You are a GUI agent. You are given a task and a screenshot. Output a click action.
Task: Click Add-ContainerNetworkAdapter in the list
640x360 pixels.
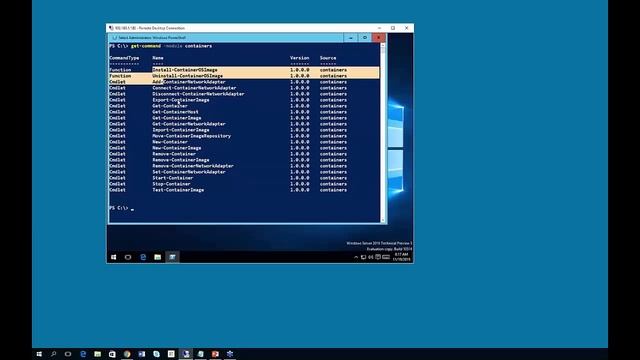pos(189,82)
